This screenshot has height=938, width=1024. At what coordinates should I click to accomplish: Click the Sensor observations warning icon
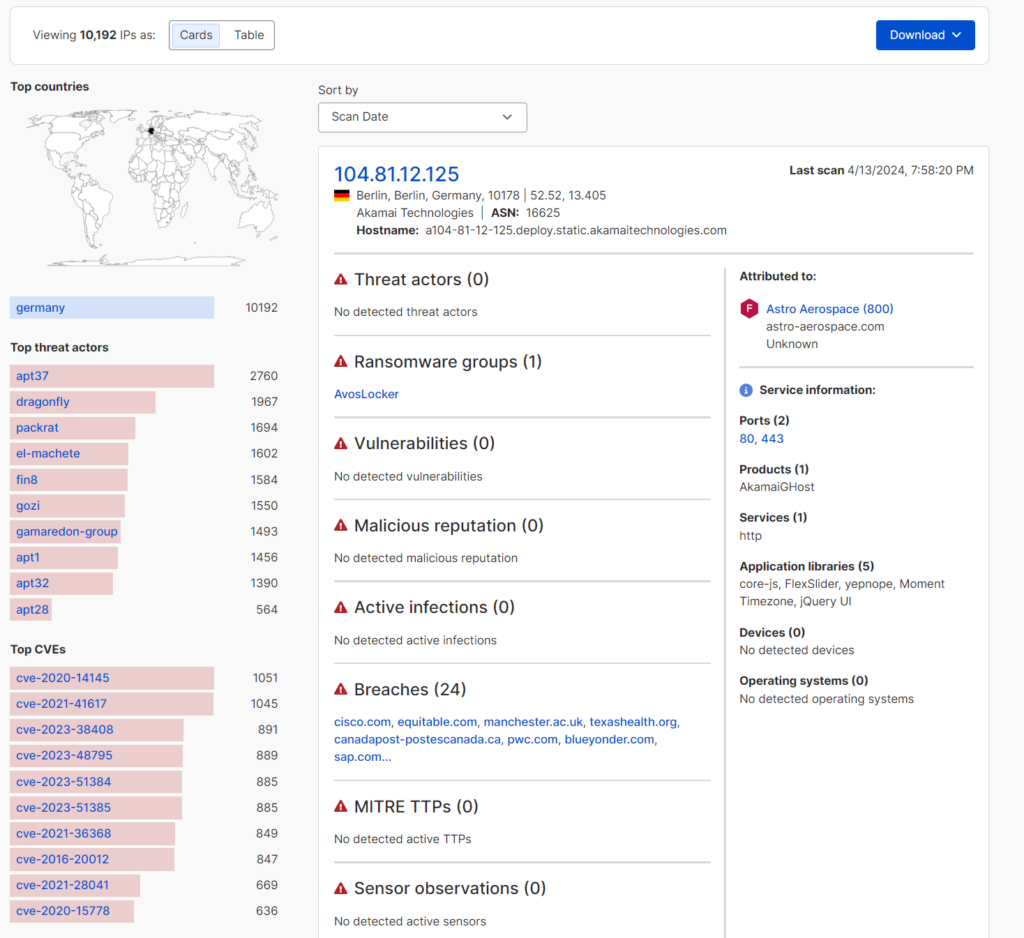pos(341,888)
